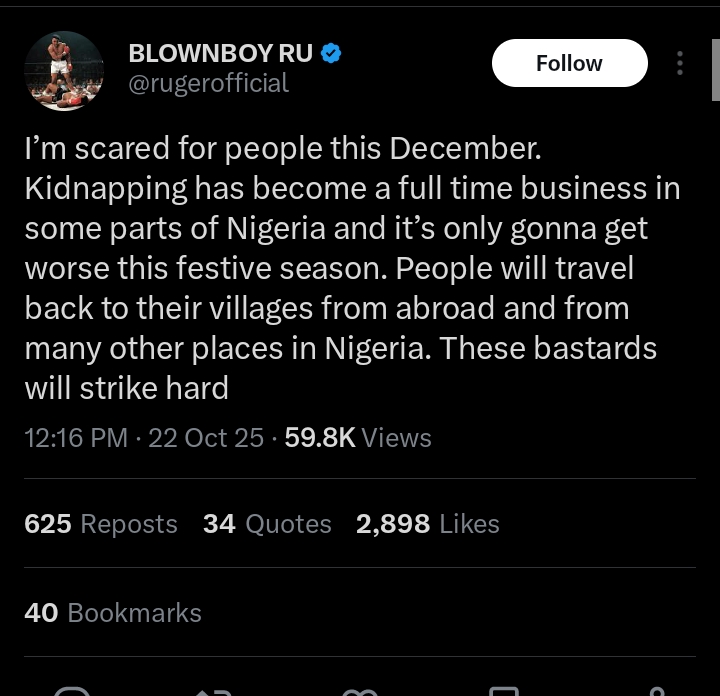The width and height of the screenshot is (720, 696).
Task: Bookmark the tweet with the bookmark icon
Action: (503, 691)
